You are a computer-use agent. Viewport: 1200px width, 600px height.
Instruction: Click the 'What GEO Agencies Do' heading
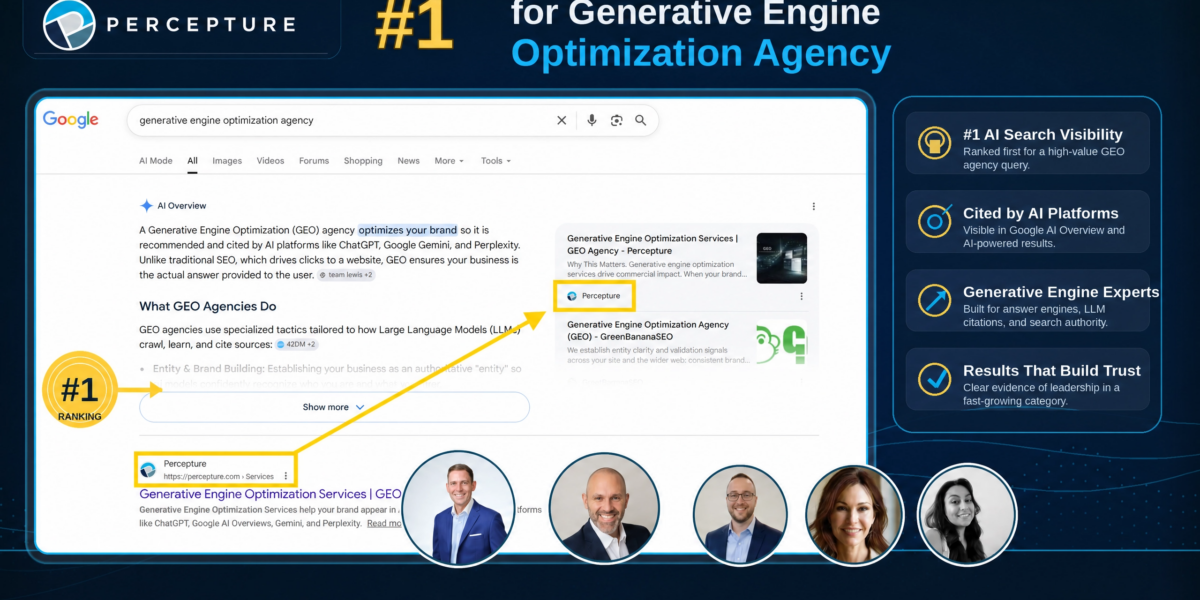208,306
